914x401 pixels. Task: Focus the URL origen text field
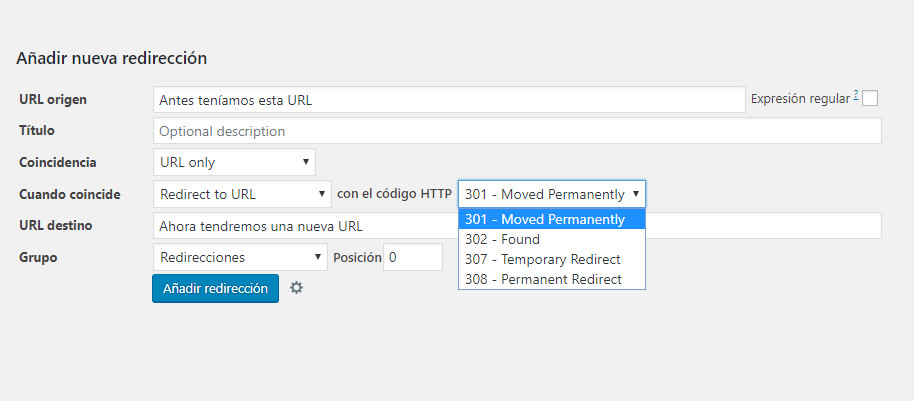click(x=449, y=100)
